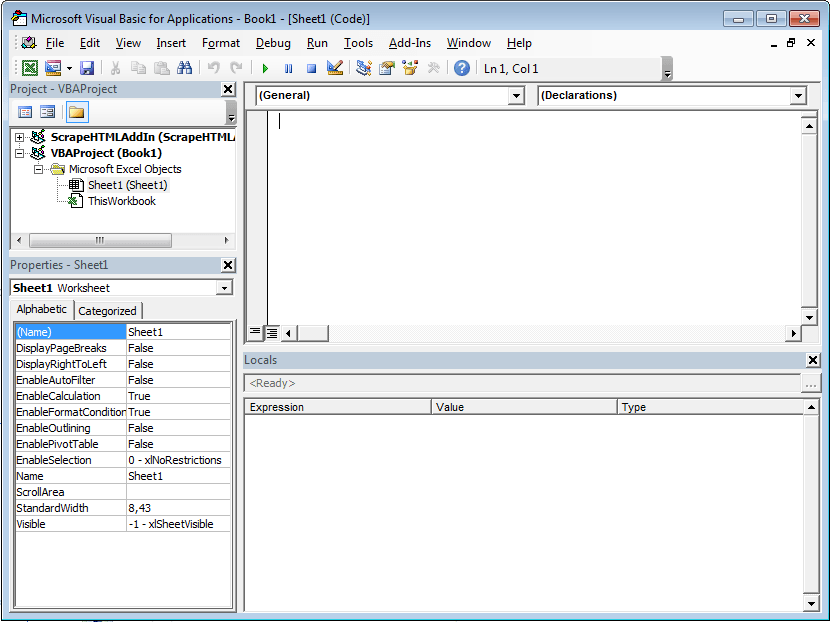Open the Project Explorer toolbar icon
830x622 pixels.
click(x=364, y=68)
